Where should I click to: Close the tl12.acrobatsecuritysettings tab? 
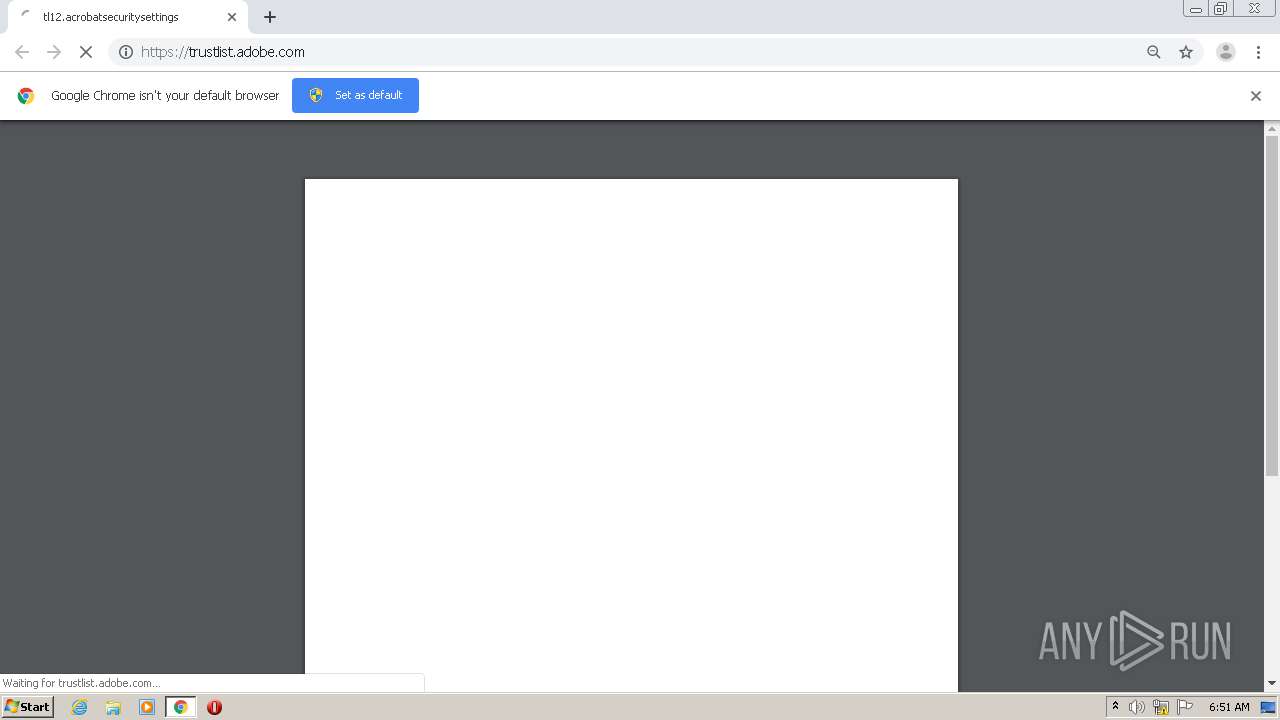[232, 17]
